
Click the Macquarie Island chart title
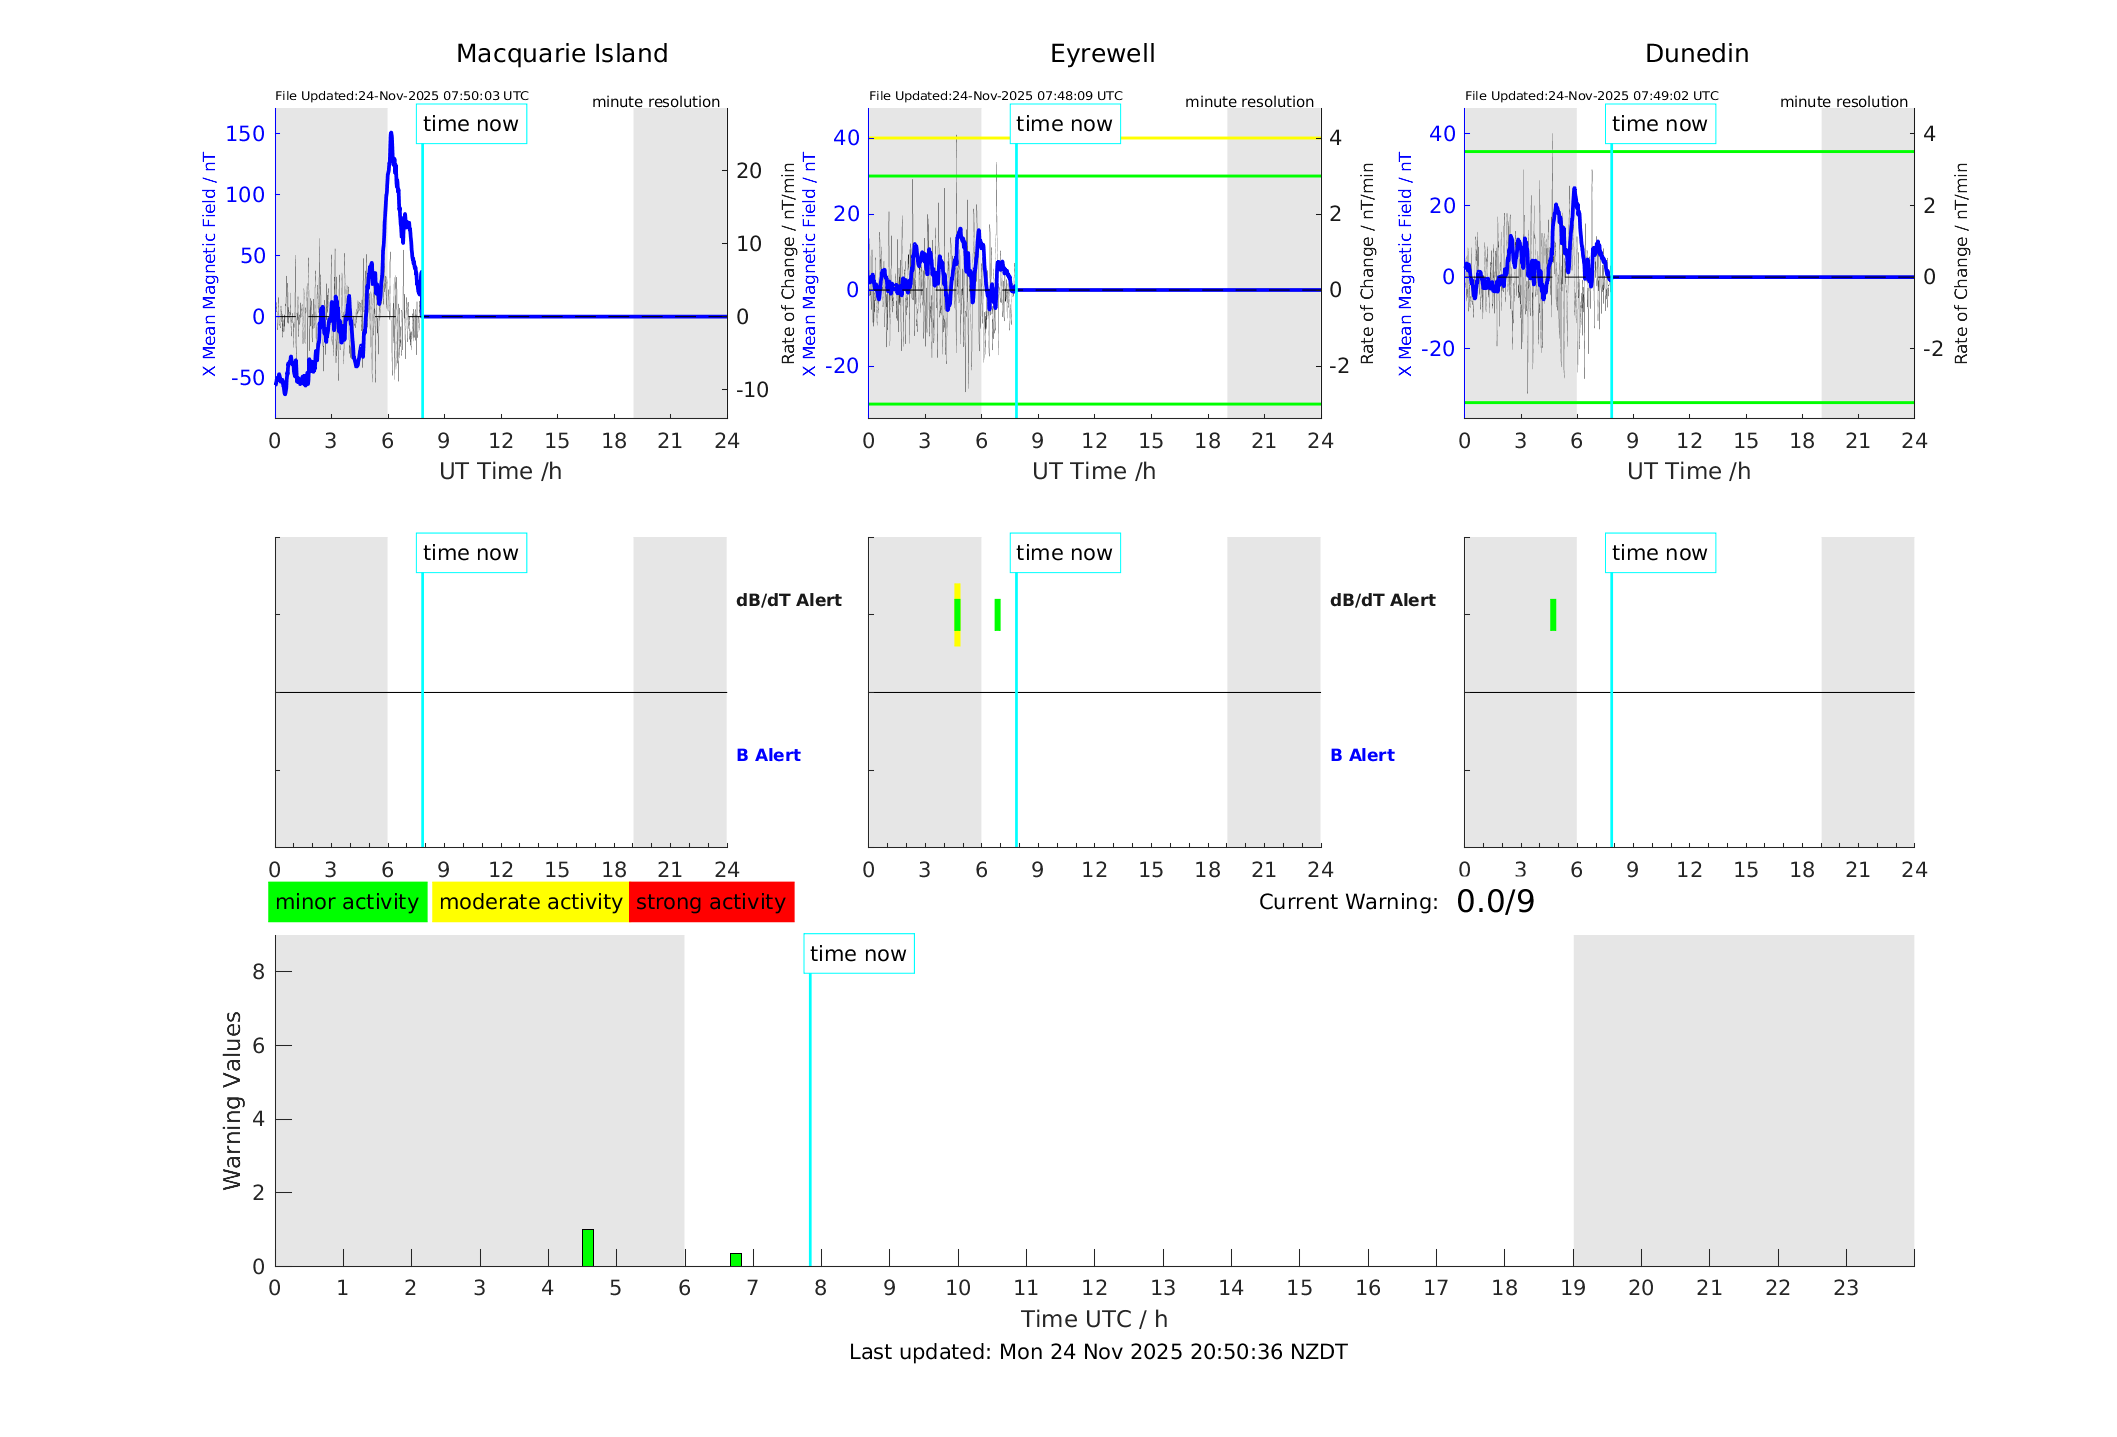coord(562,54)
